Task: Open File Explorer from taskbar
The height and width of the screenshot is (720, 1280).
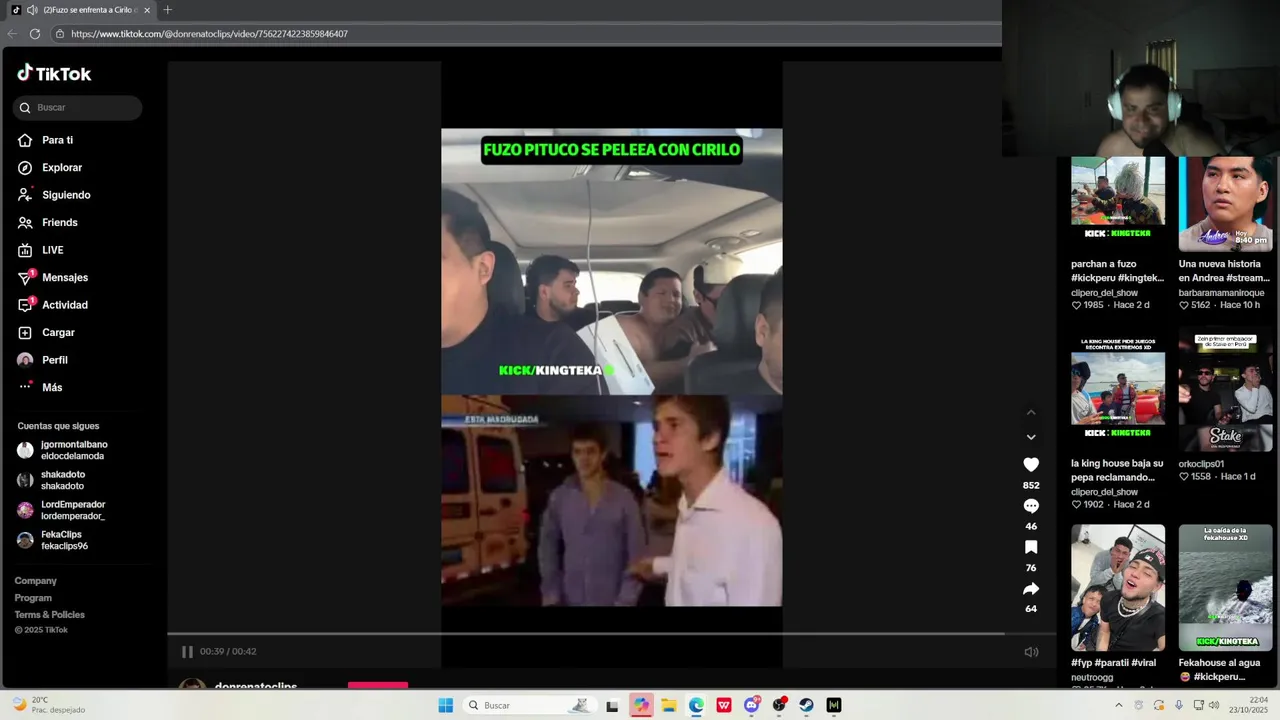Action: (x=668, y=705)
